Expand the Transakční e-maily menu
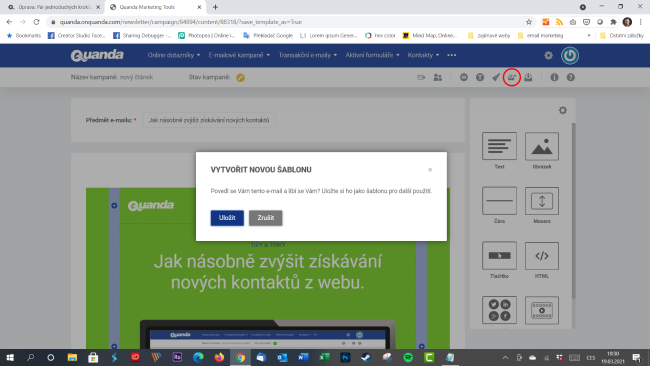This screenshot has height=366, width=650. pos(308,55)
